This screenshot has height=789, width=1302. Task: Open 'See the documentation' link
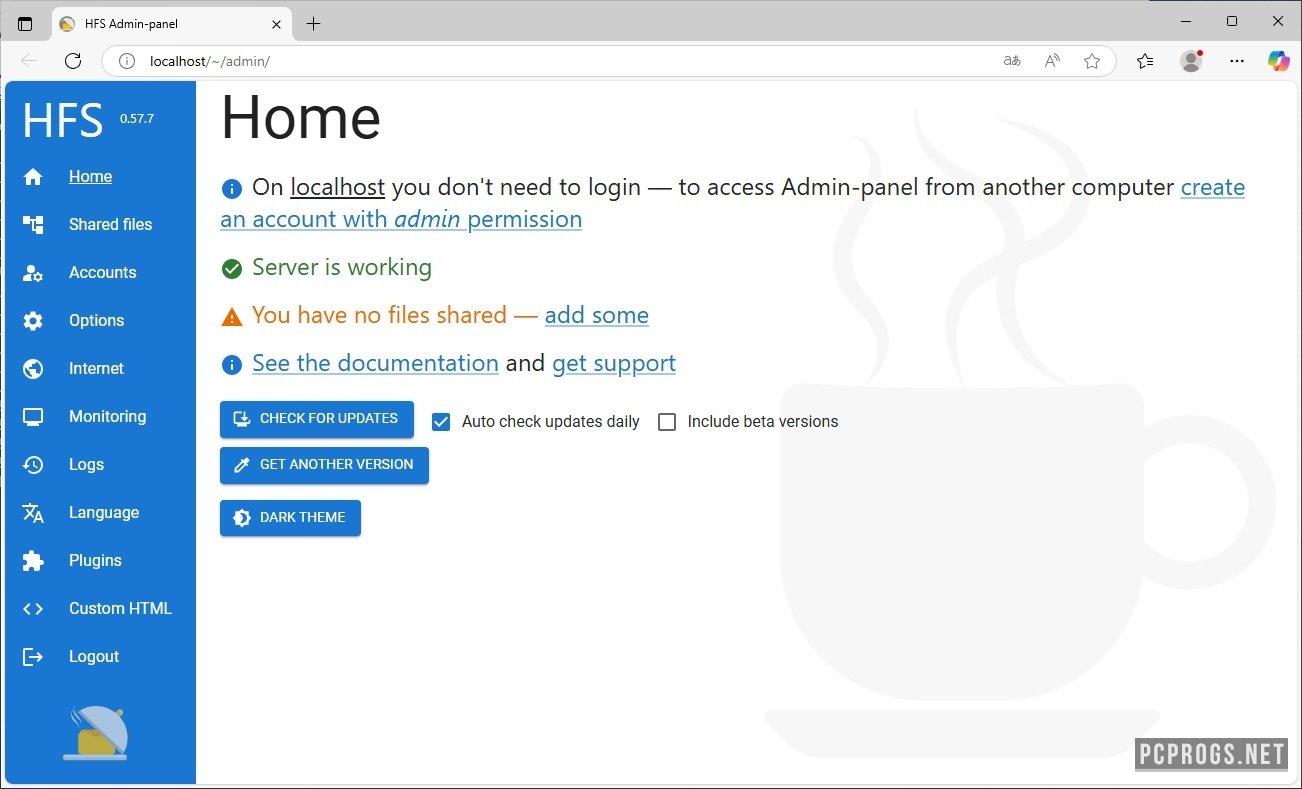[x=375, y=364]
